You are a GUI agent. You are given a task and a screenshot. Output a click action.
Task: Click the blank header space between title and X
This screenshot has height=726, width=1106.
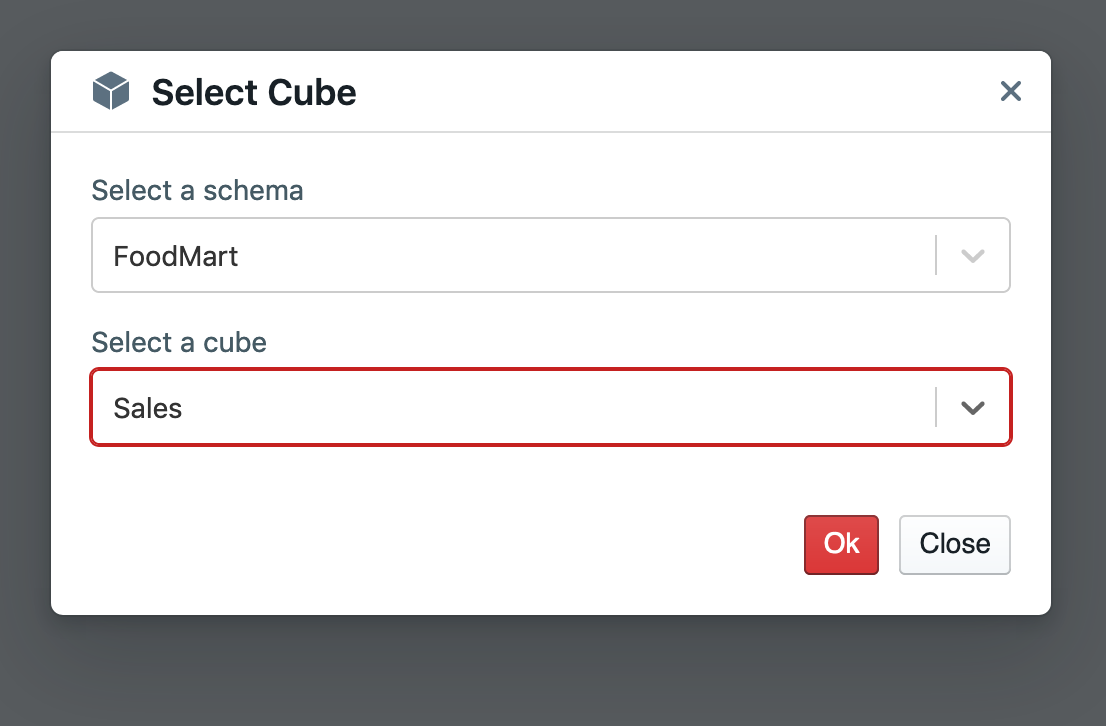coord(677,92)
